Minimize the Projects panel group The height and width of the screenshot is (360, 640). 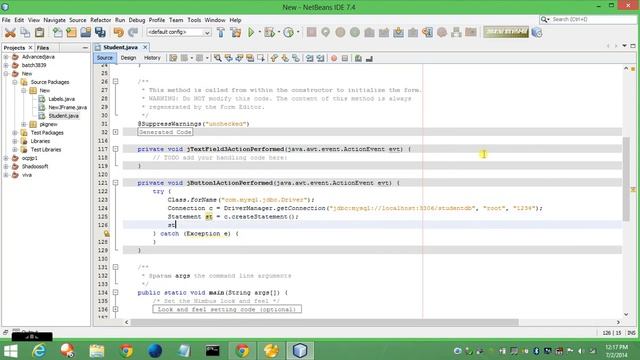coord(85,48)
